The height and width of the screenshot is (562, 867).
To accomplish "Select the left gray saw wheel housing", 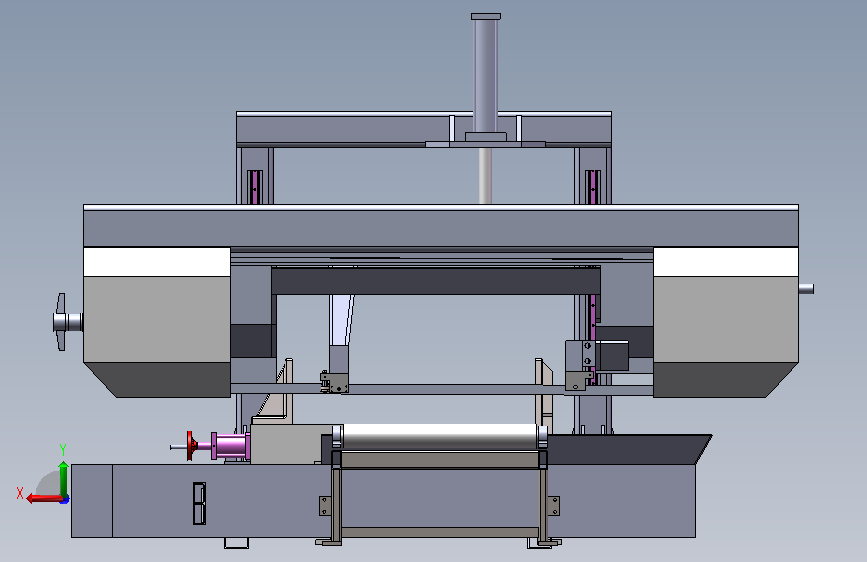I will 157,322.
